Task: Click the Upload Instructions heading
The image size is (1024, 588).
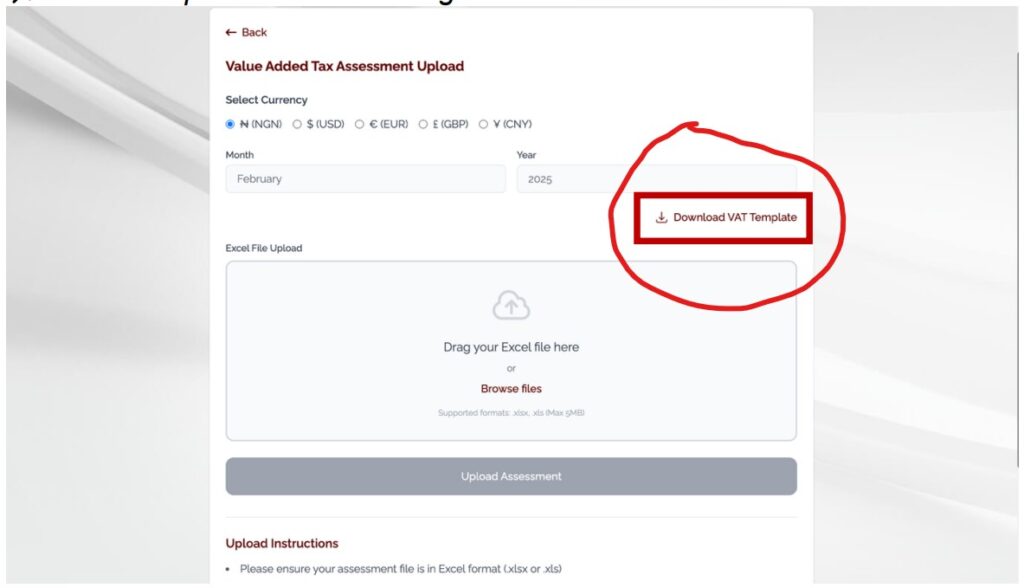Action: coord(282,544)
